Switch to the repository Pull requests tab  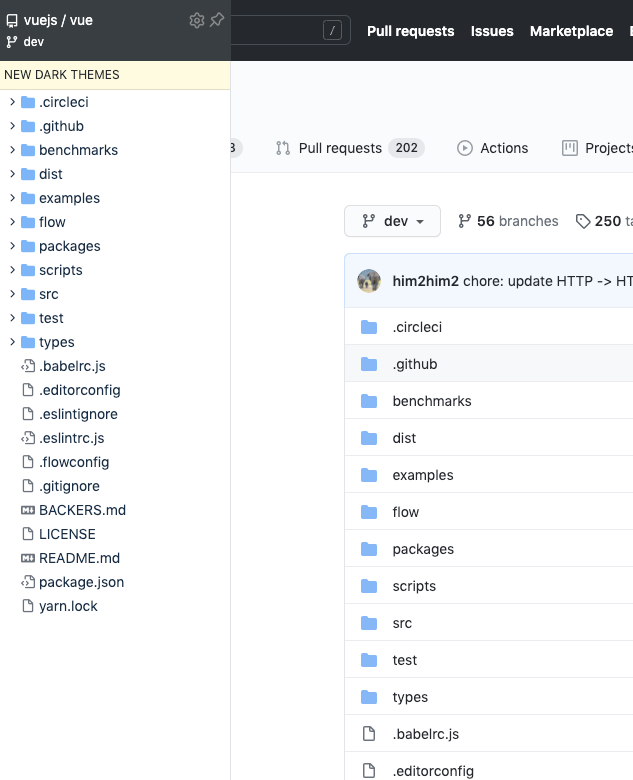350,148
